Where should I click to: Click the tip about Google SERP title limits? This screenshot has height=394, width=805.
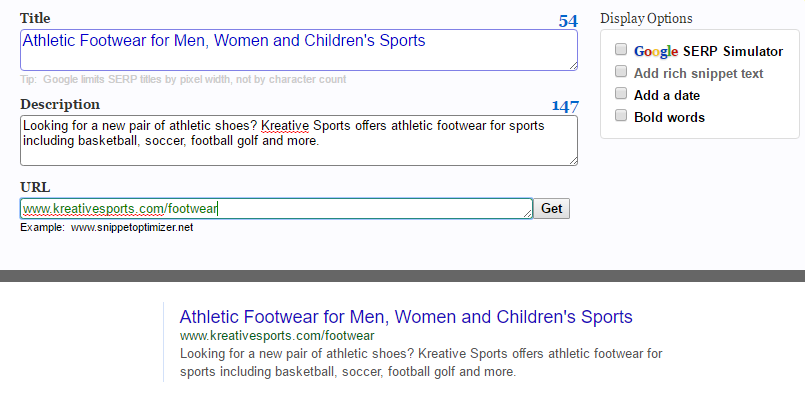[183, 80]
